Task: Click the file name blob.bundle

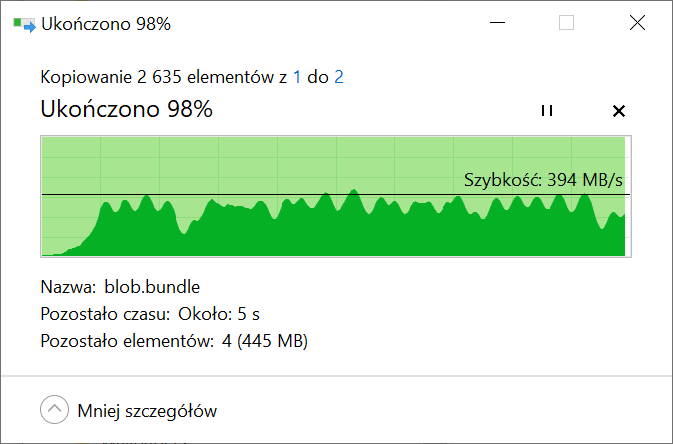Action: point(152,287)
